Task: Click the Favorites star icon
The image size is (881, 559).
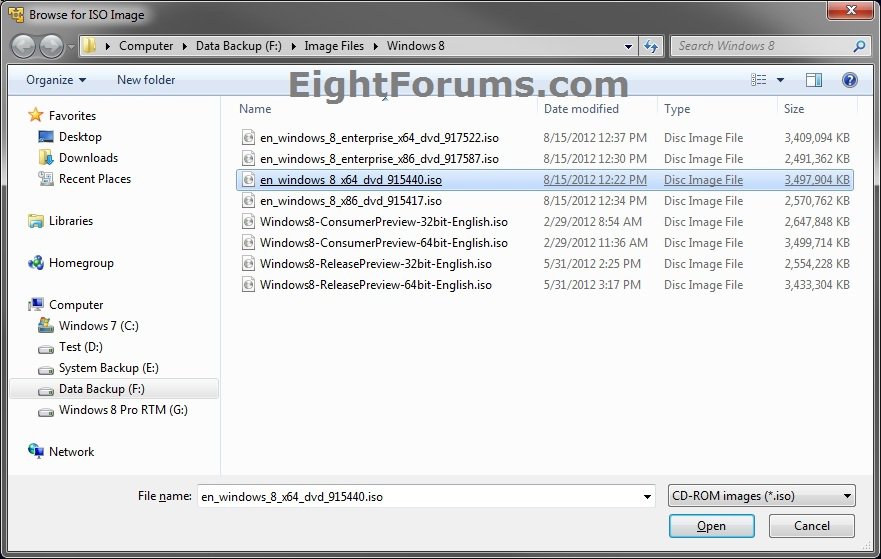Action: pos(35,115)
